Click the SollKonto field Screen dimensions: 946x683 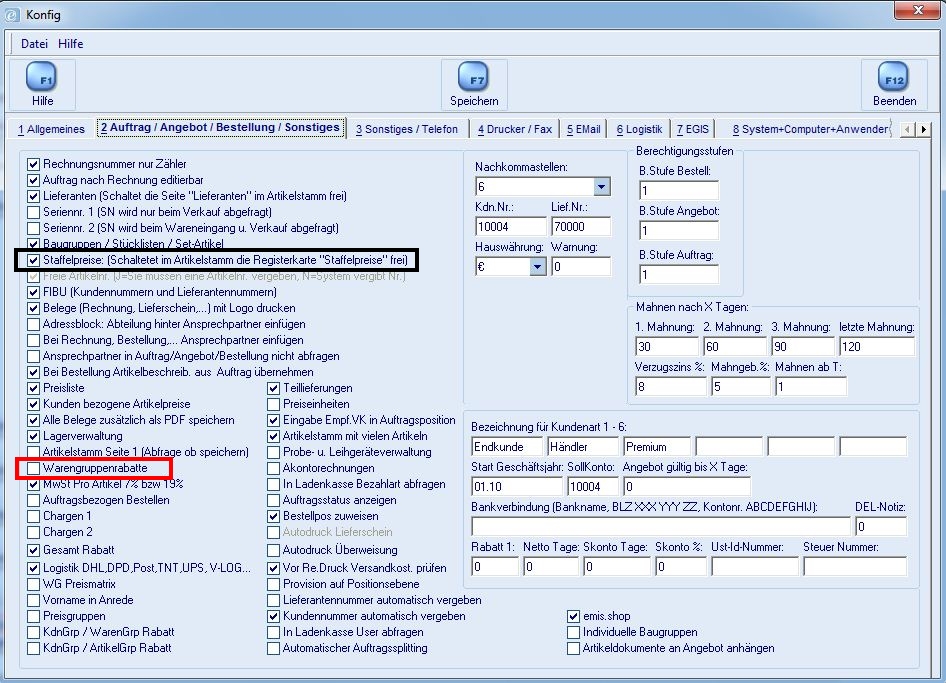click(x=592, y=486)
